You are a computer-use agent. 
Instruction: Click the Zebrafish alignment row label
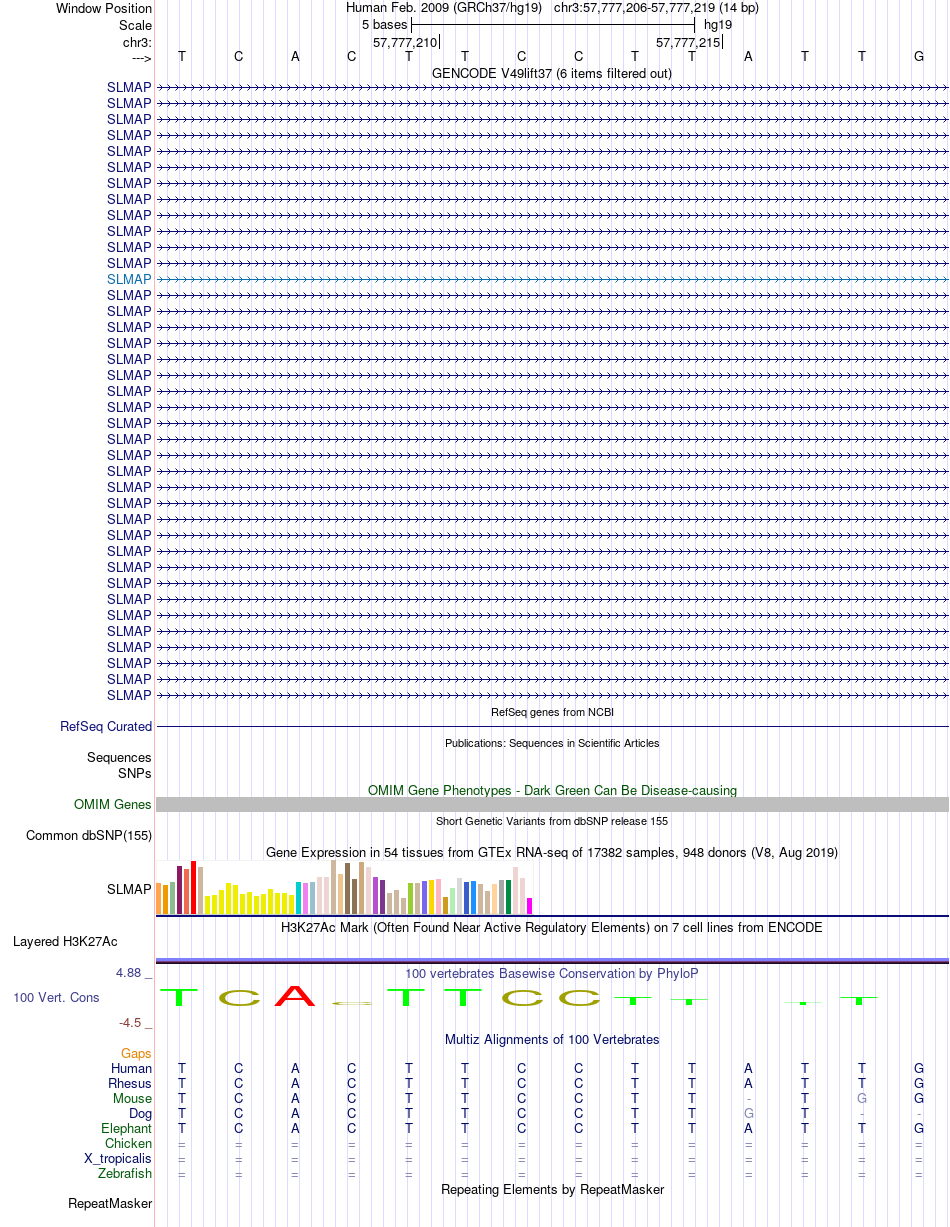click(125, 1173)
